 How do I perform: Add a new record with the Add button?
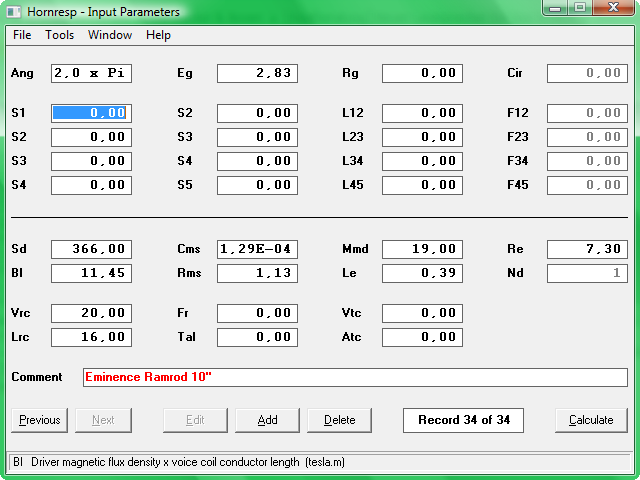click(267, 420)
